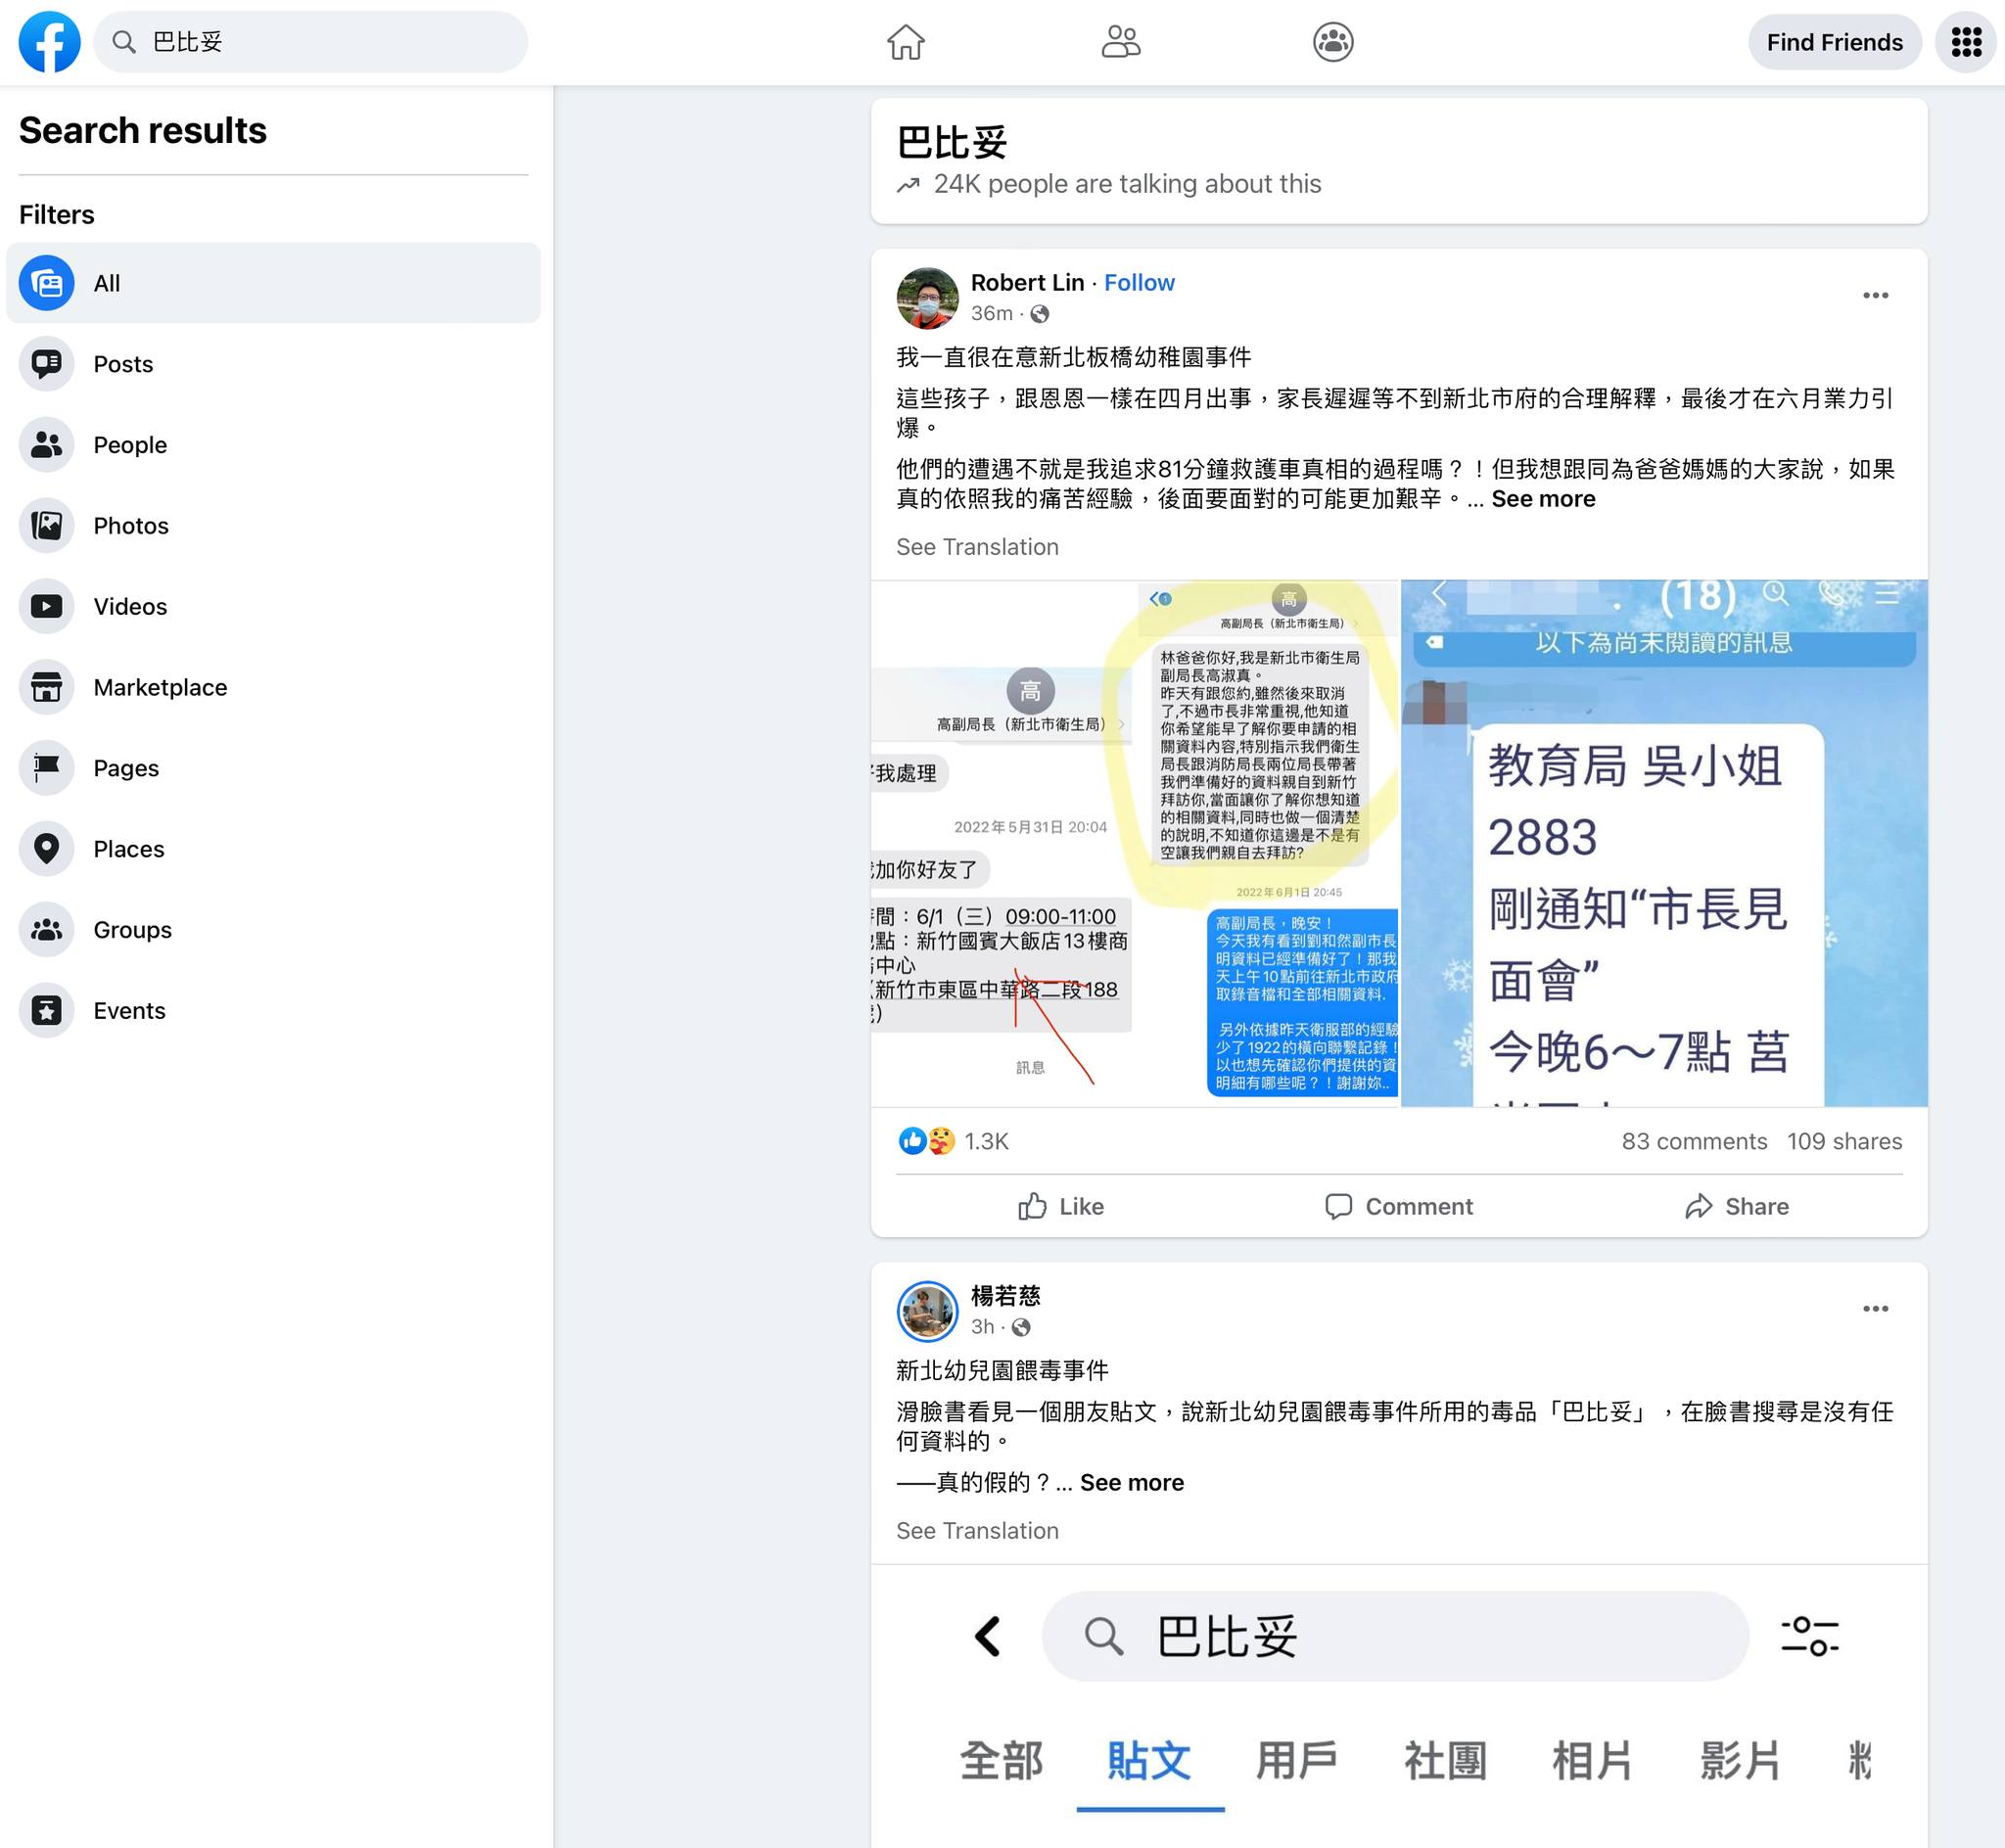
Task: Click the People filter icon
Action: pos(46,445)
